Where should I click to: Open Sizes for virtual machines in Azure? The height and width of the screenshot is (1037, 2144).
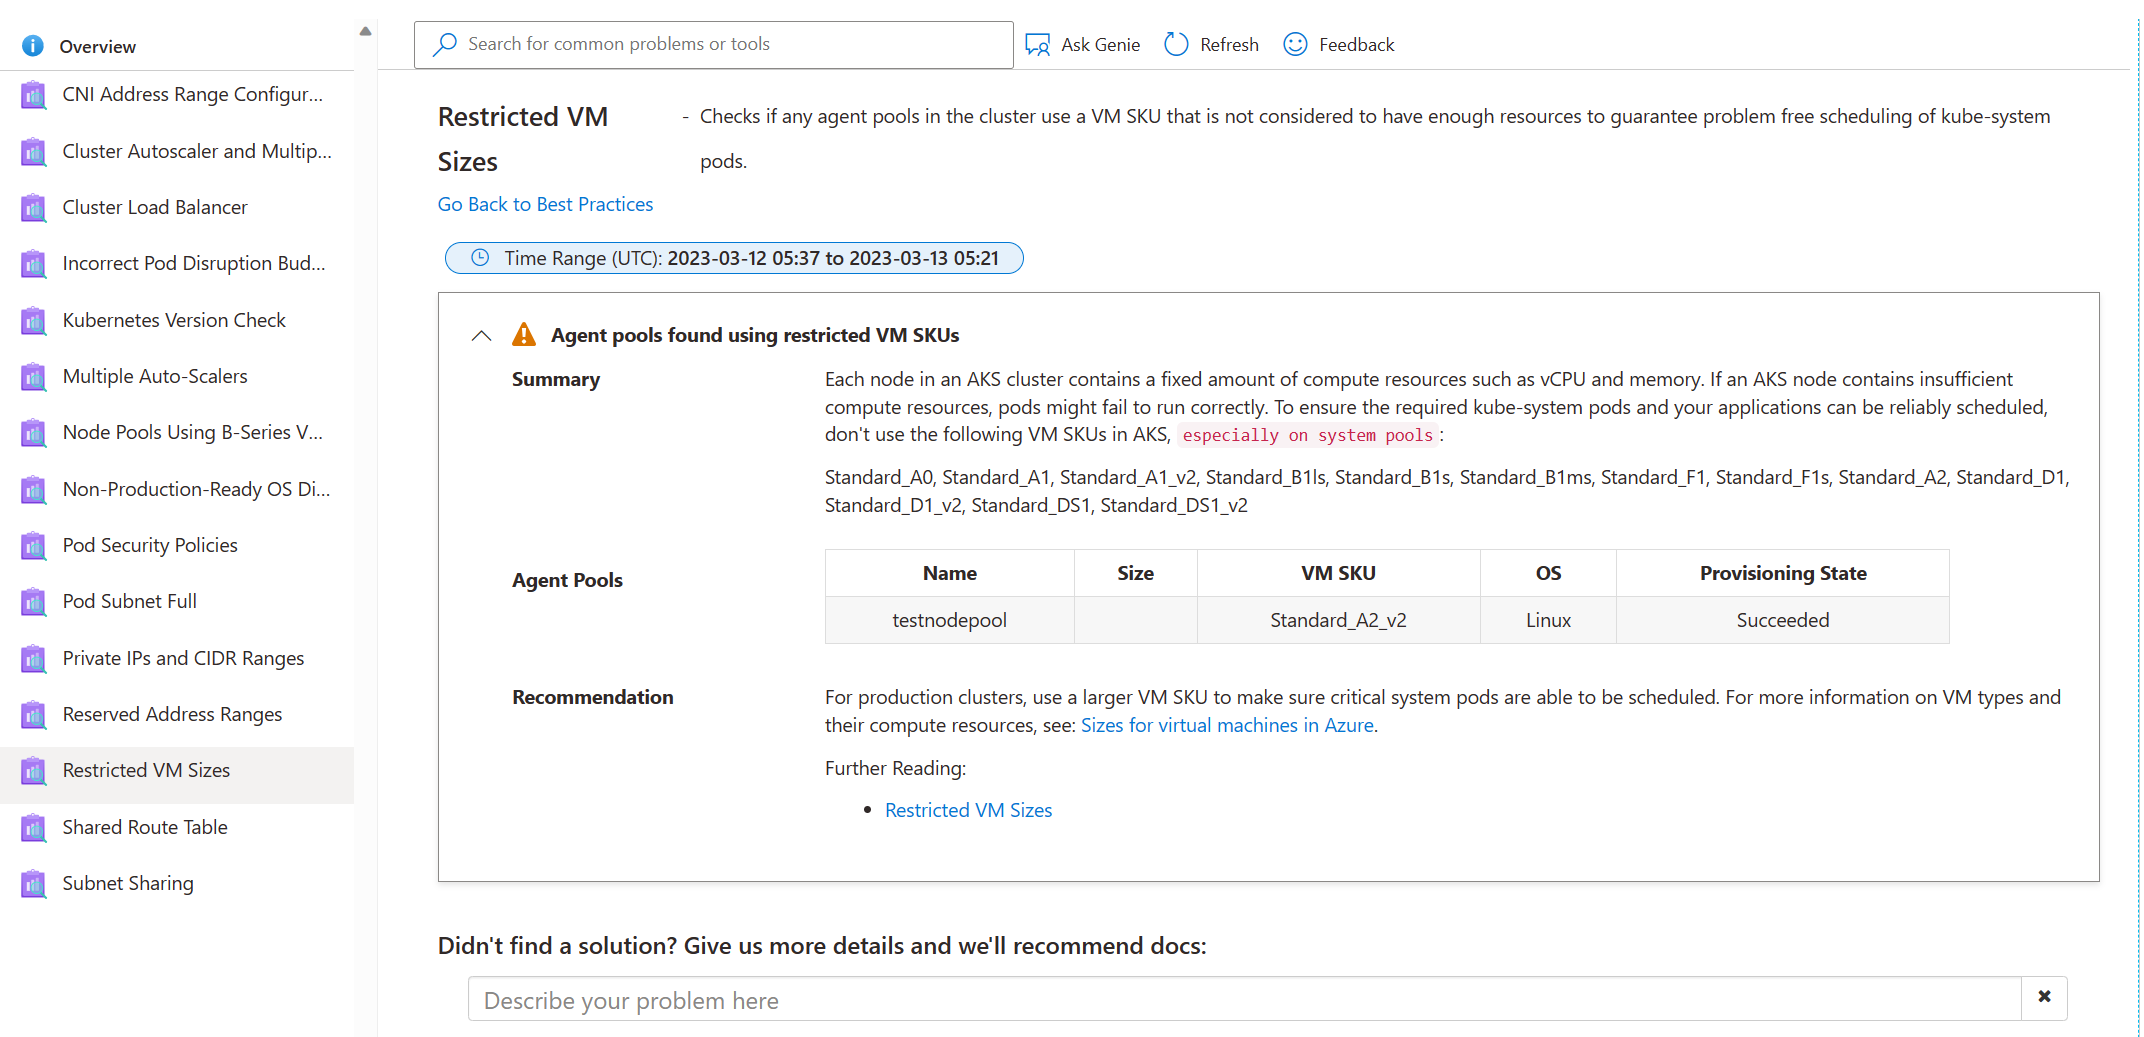[x=1227, y=725]
